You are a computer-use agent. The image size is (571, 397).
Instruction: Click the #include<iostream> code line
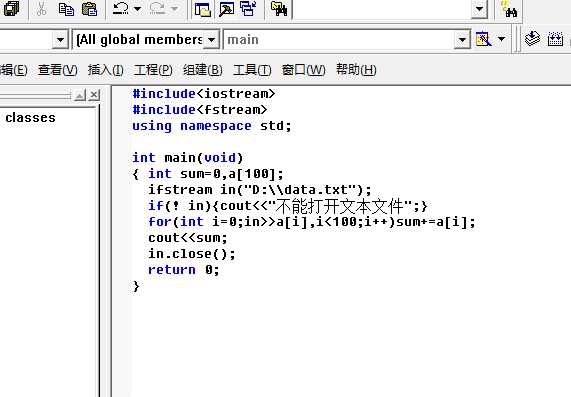[204, 94]
